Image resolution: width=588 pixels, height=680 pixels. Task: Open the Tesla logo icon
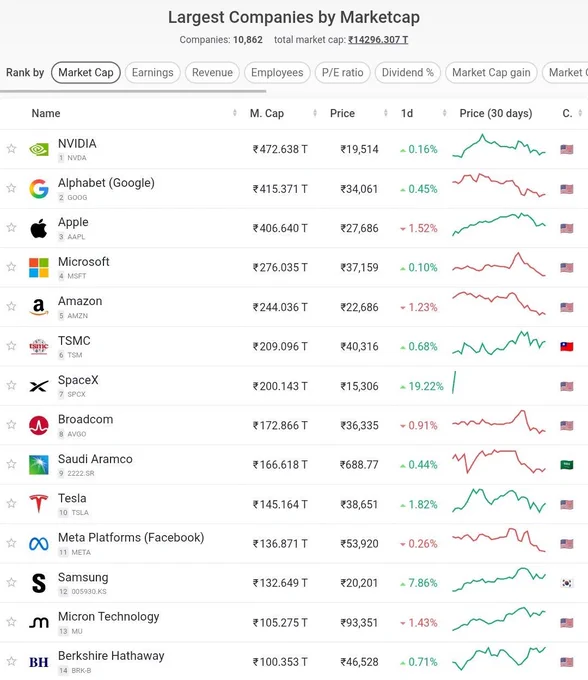click(x=39, y=504)
